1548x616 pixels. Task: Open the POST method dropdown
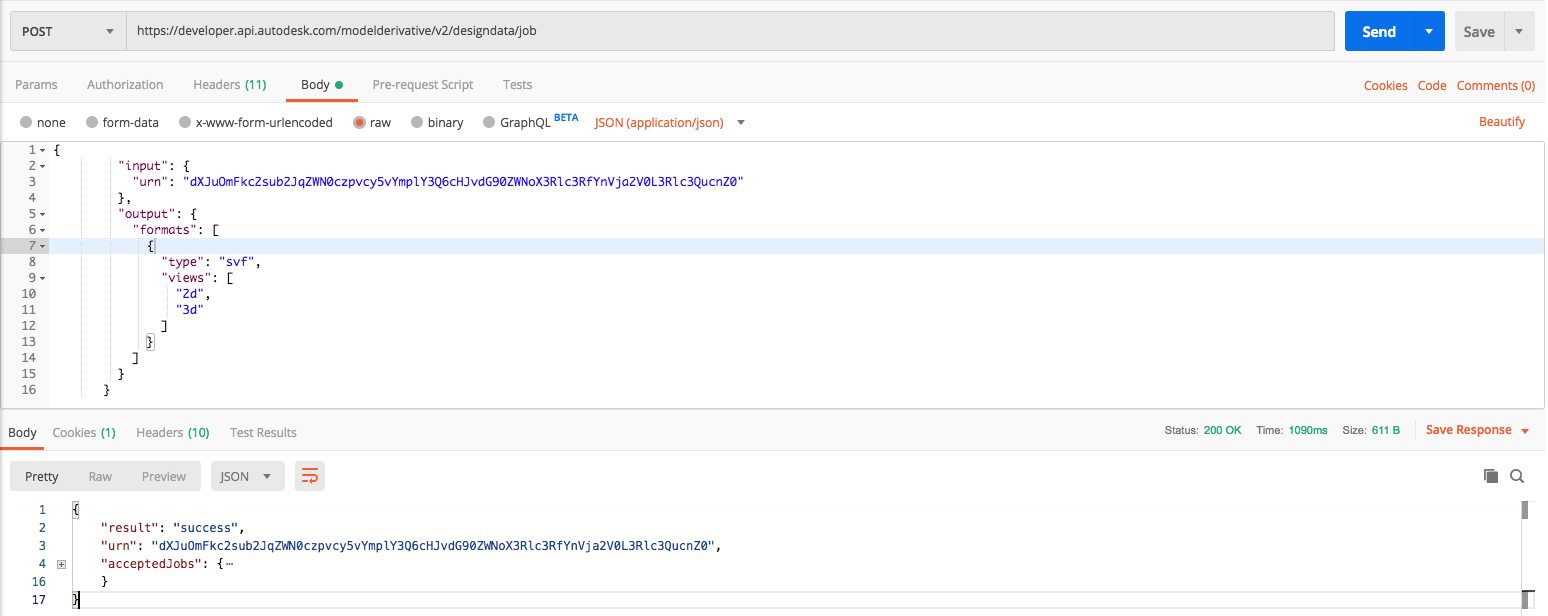pyautogui.click(x=68, y=31)
